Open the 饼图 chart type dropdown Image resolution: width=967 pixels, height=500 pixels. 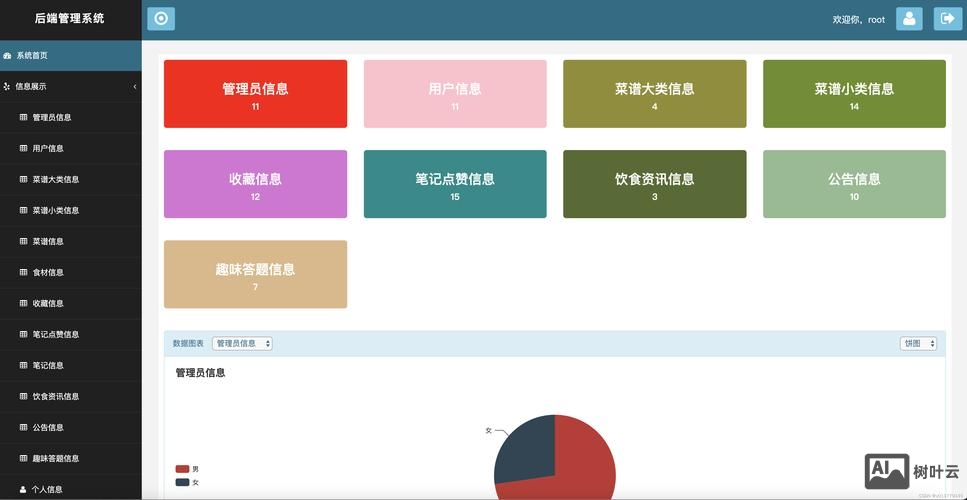pos(918,343)
